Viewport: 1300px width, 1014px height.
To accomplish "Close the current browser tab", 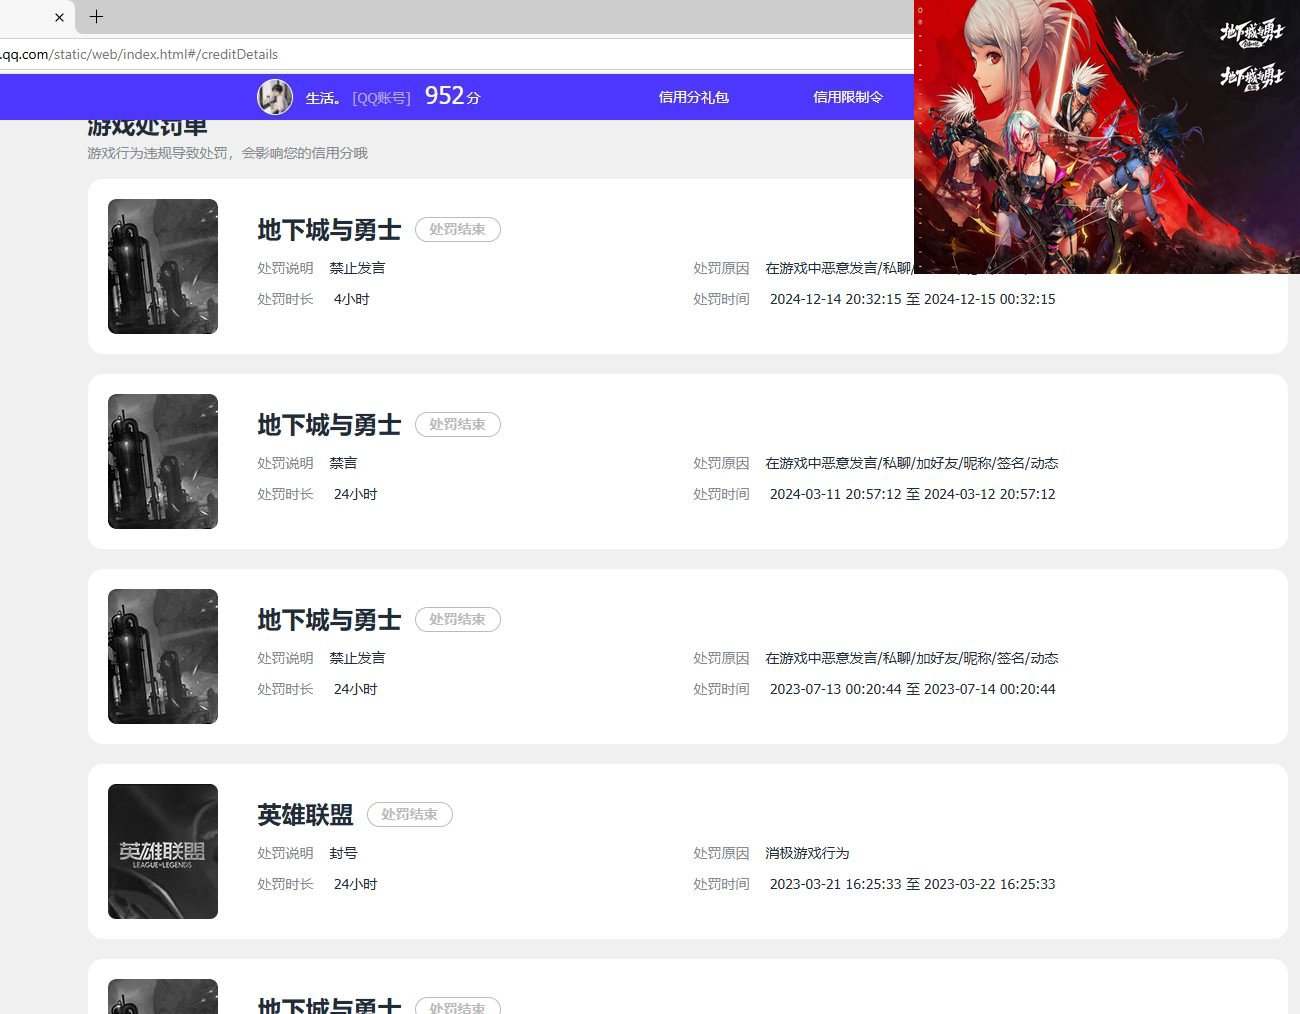I will 59,17.
